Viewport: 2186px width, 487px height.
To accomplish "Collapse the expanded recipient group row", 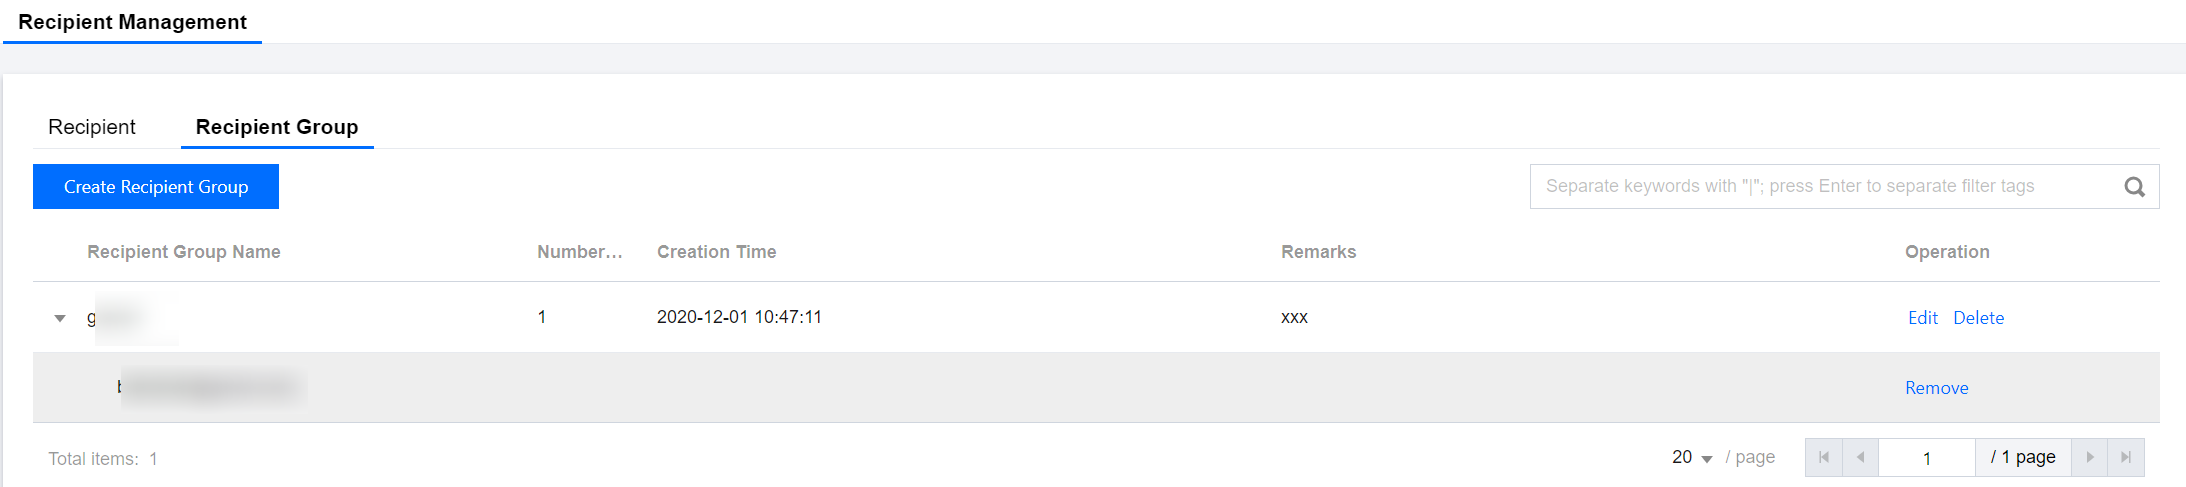I will click(60, 318).
